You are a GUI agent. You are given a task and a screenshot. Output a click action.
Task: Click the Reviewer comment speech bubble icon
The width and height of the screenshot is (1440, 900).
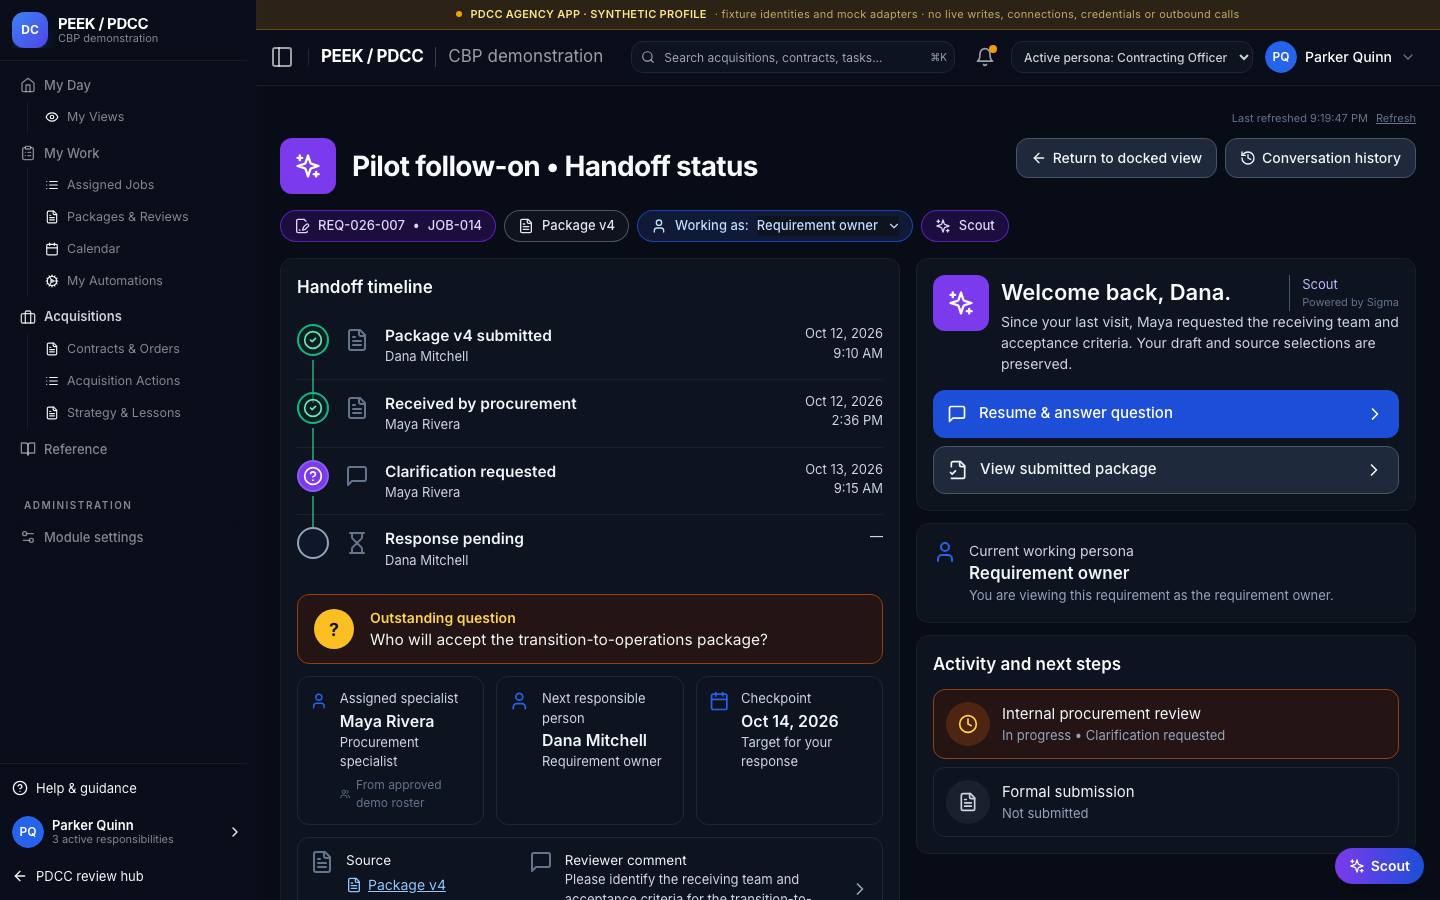541,862
